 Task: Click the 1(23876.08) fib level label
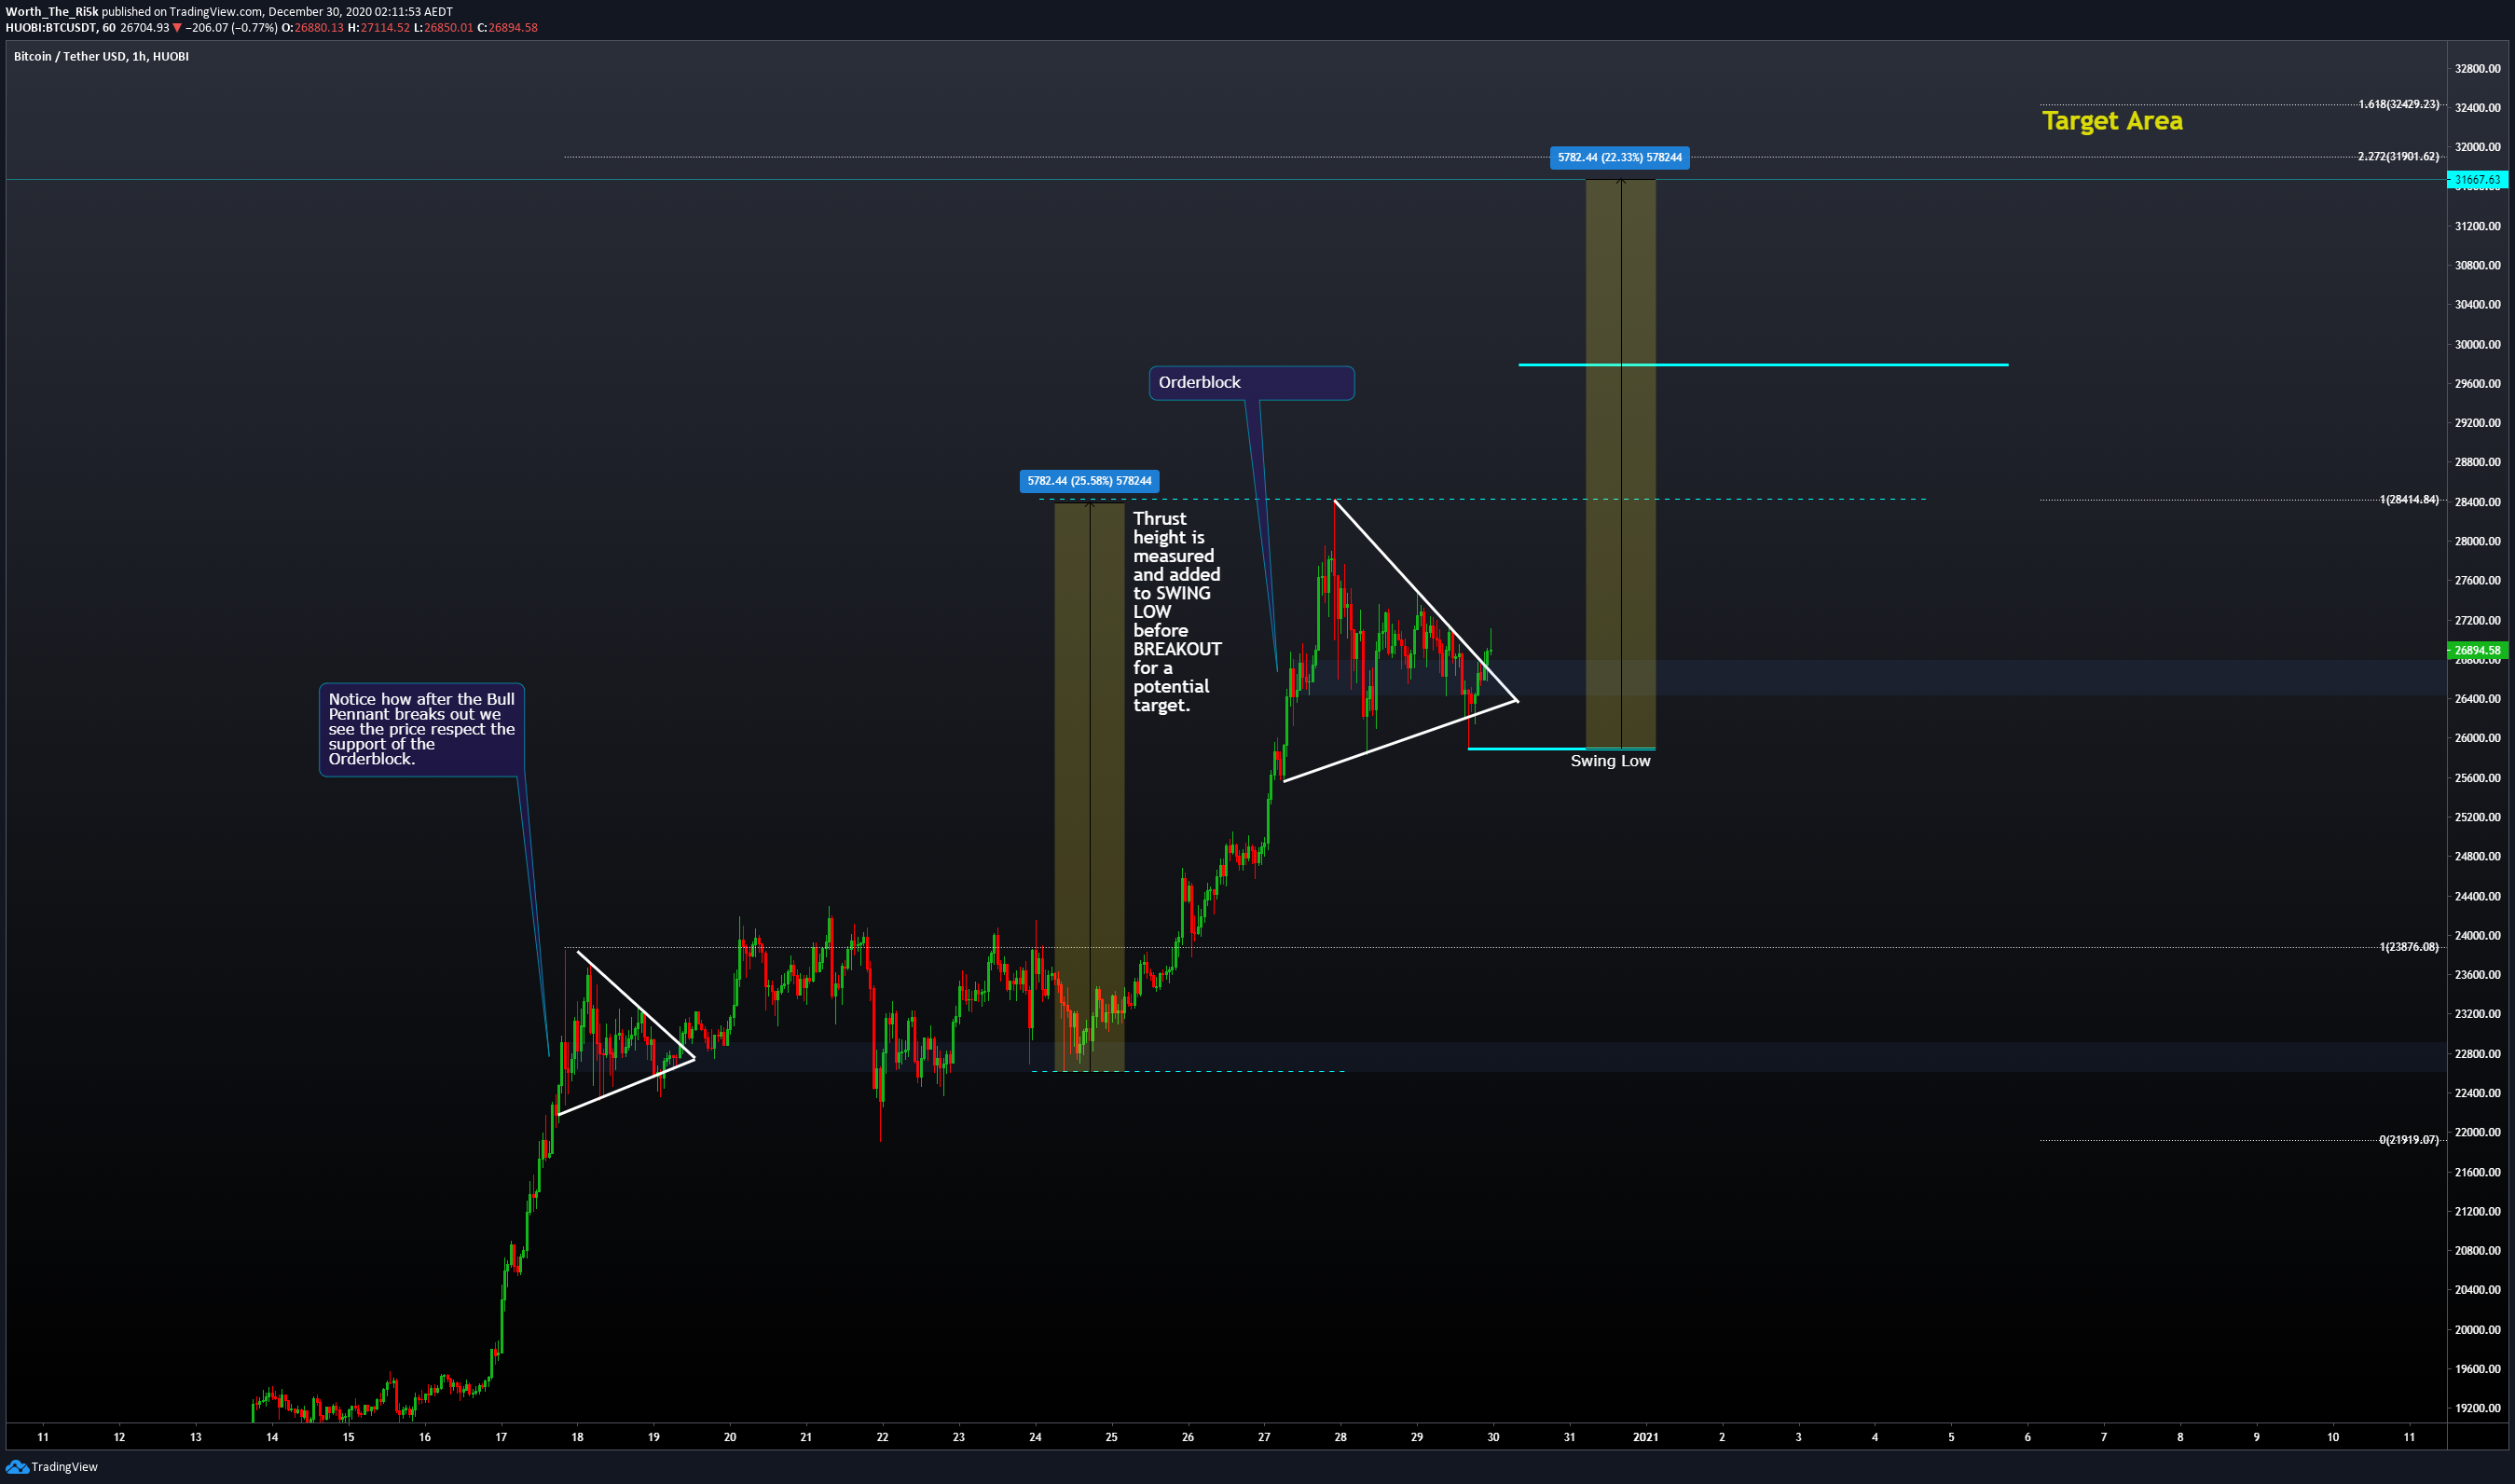click(2409, 947)
